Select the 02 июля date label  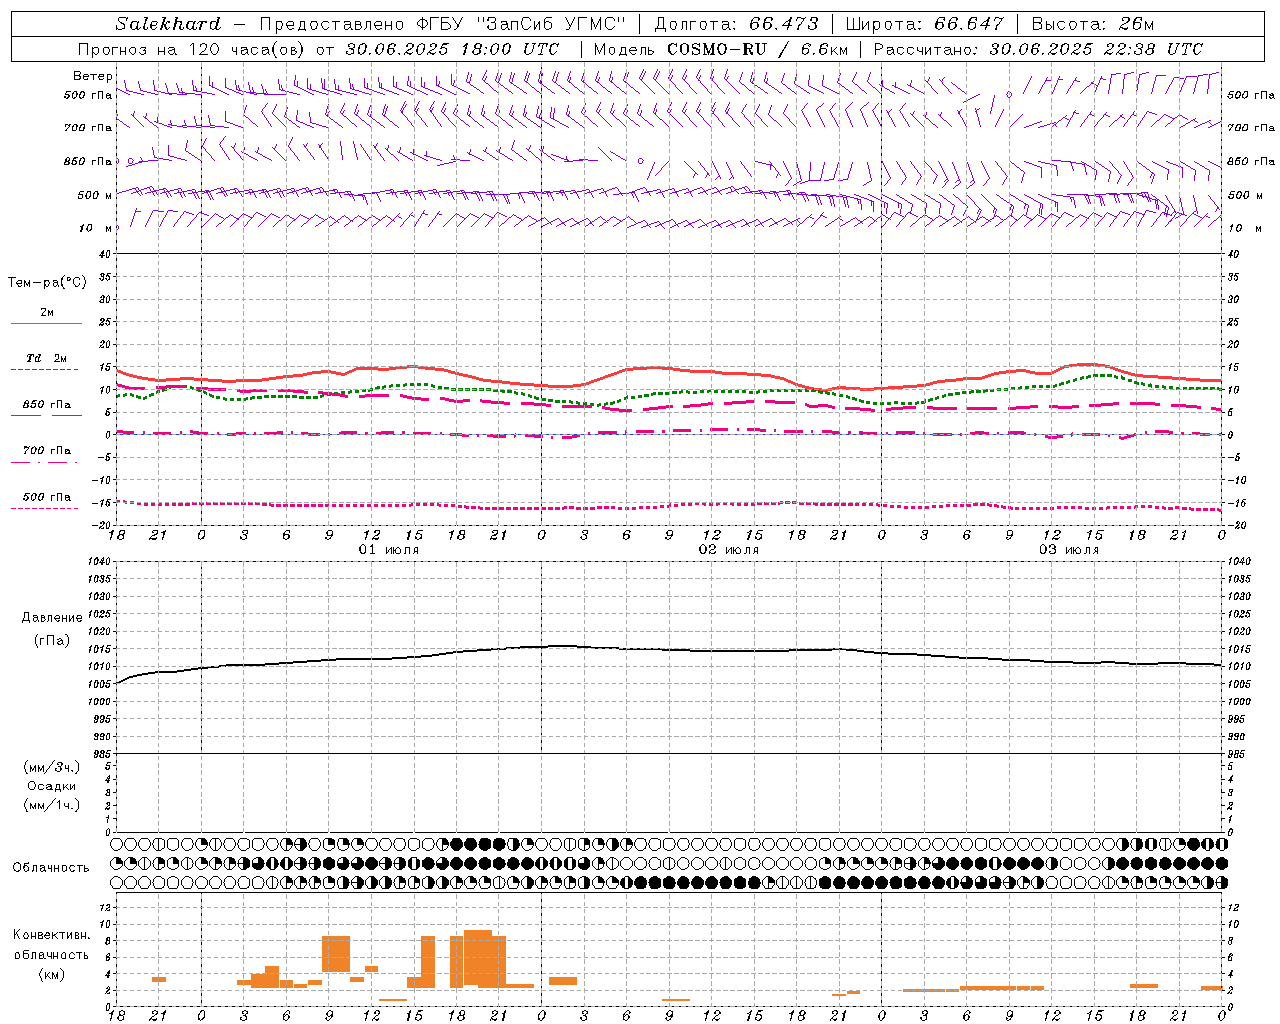(x=729, y=551)
